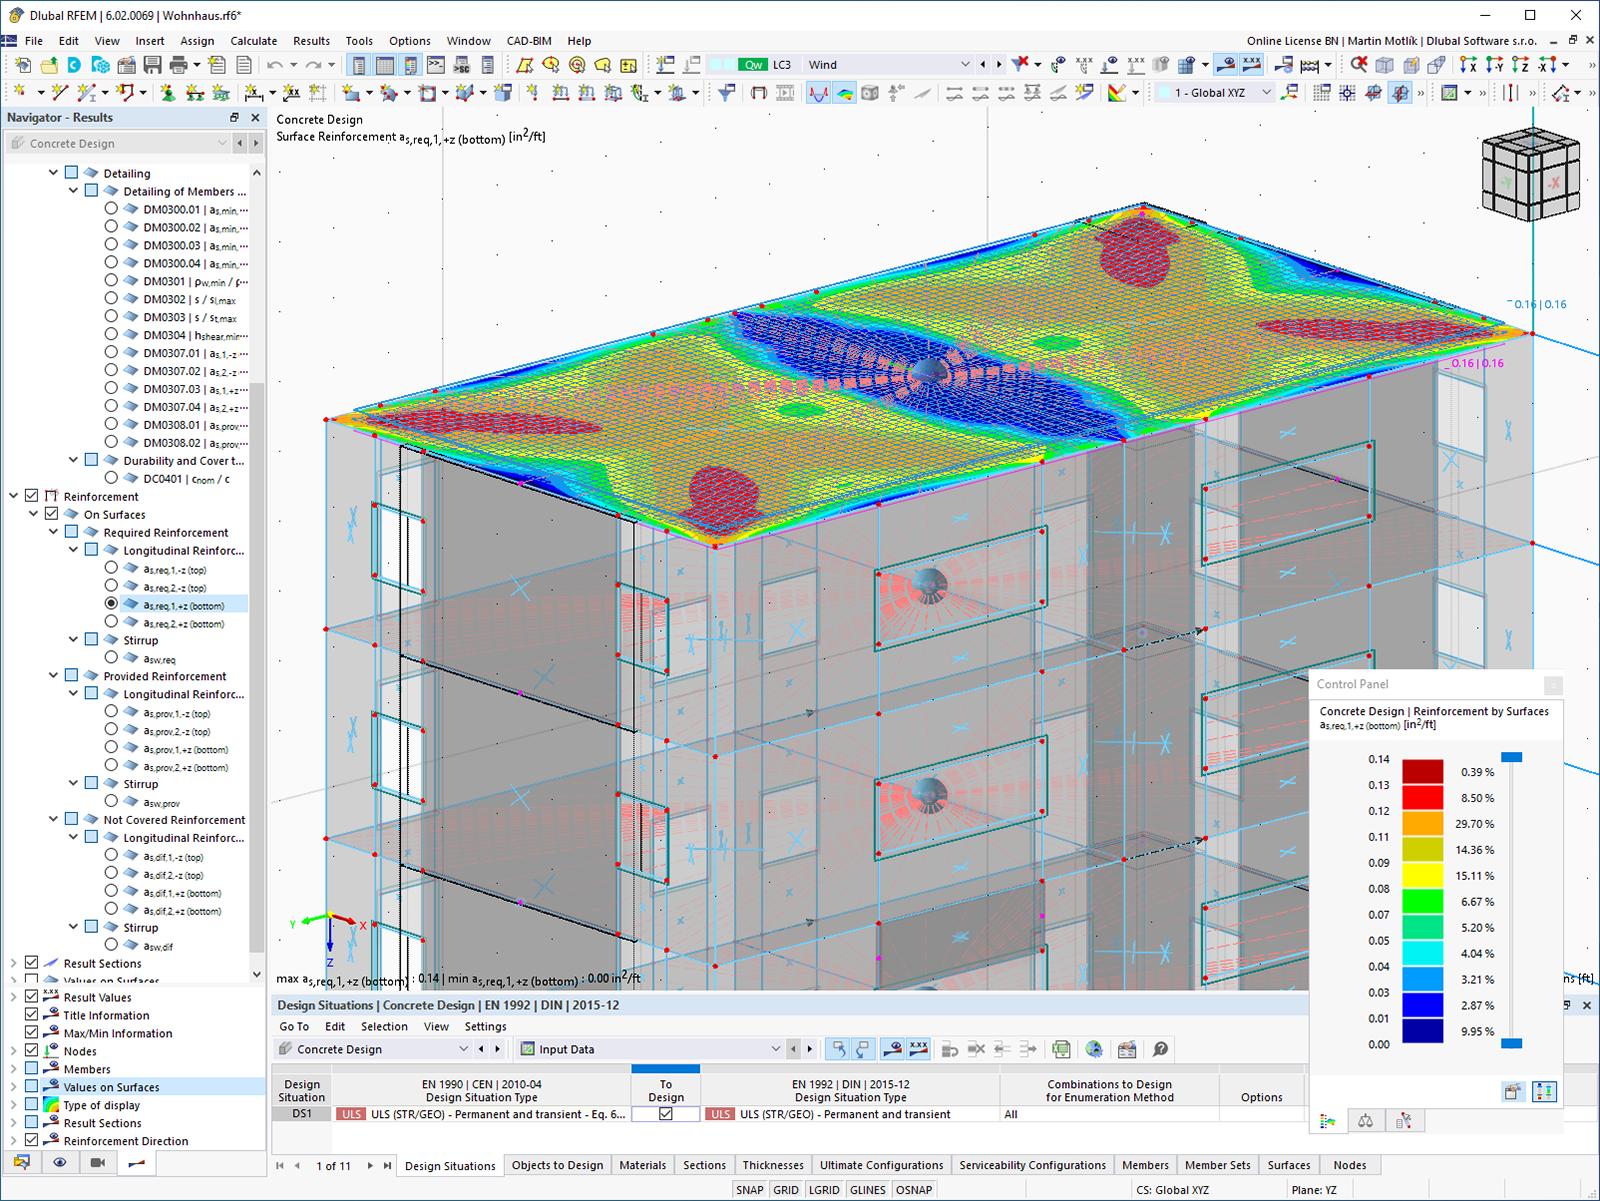Click the zoom-out magnifier icon in the toolbar
Viewport: 1600px width, 1201px height.
tap(1360, 64)
